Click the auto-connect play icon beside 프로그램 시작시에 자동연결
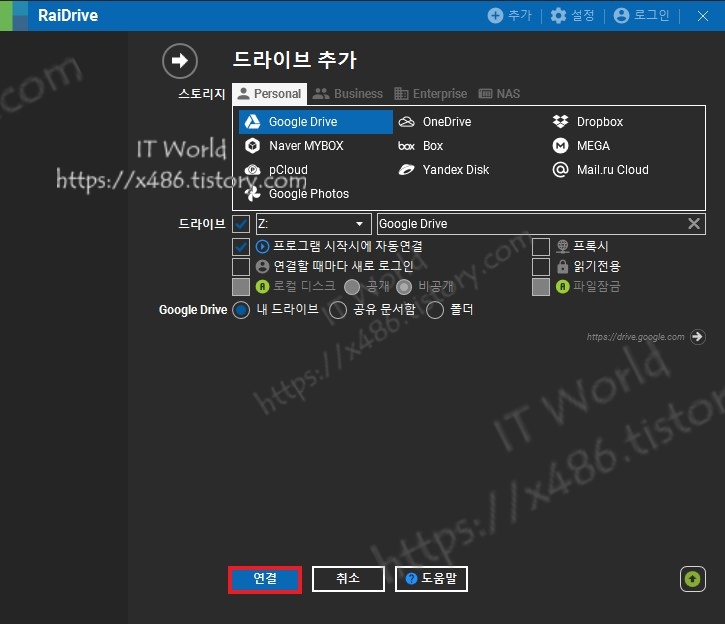Viewport: 725px width, 624px height. click(x=262, y=247)
